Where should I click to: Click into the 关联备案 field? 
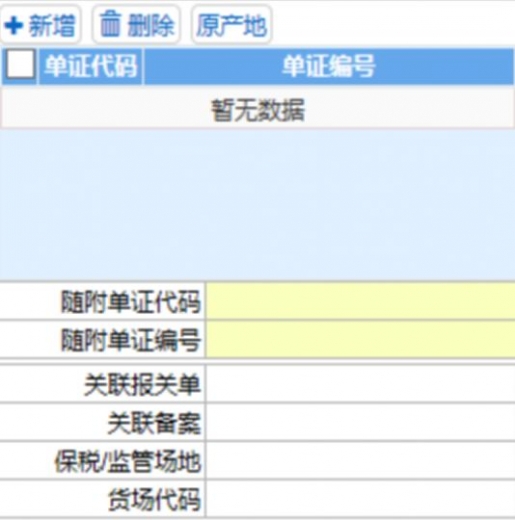(x=360, y=422)
